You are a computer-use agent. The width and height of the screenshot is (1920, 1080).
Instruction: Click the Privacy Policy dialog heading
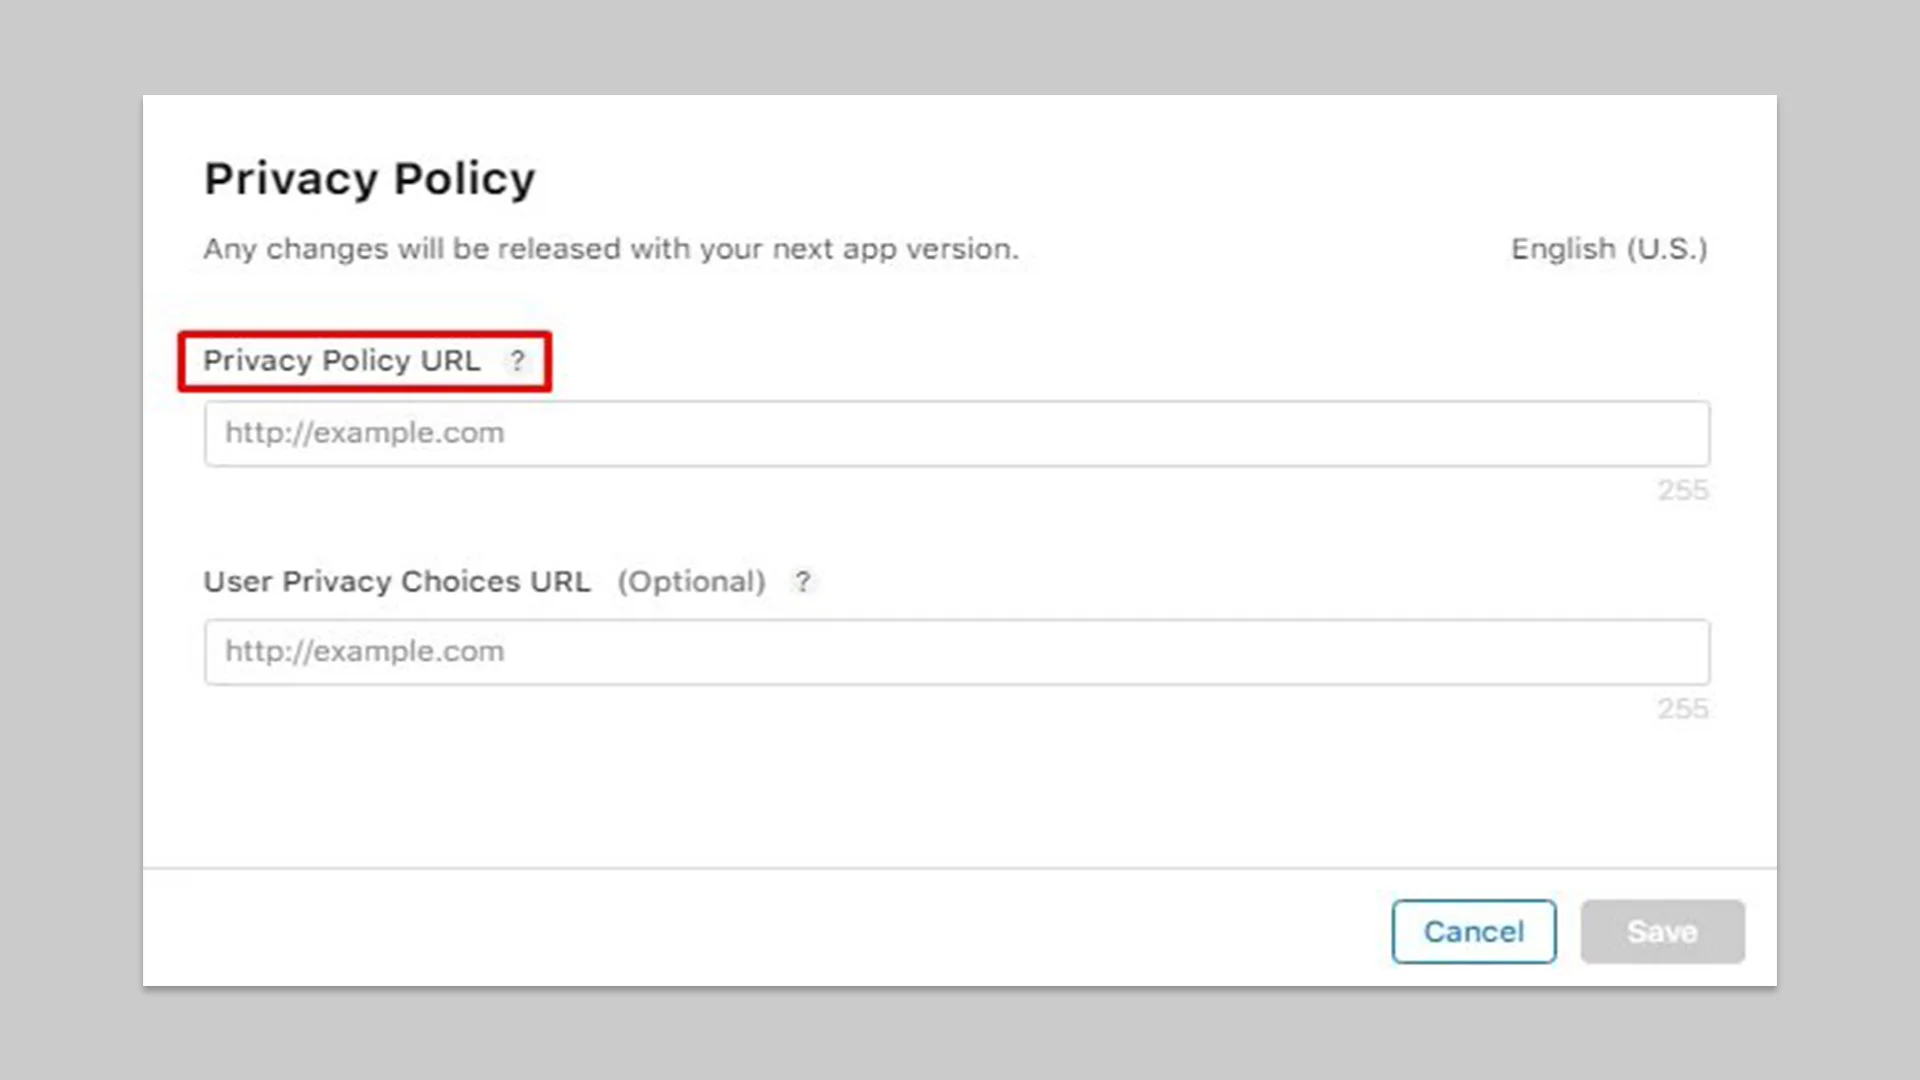pyautogui.click(x=369, y=179)
